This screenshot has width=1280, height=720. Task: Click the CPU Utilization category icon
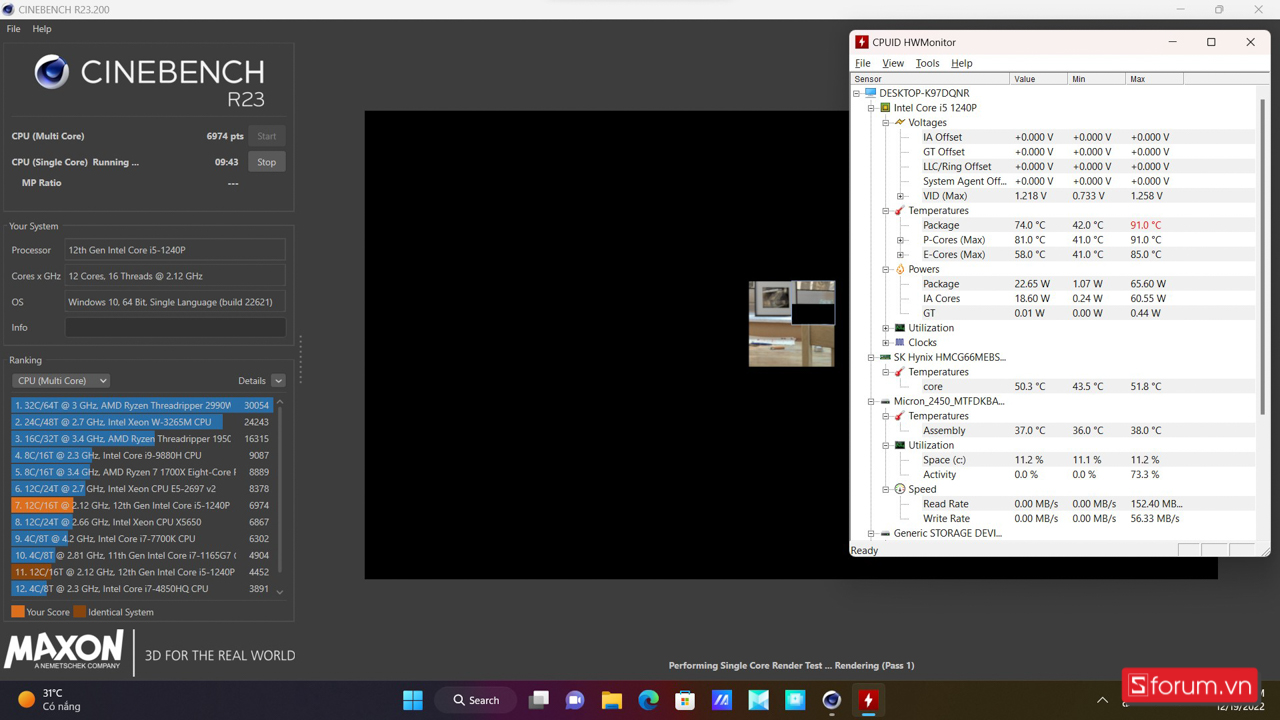(x=900, y=328)
